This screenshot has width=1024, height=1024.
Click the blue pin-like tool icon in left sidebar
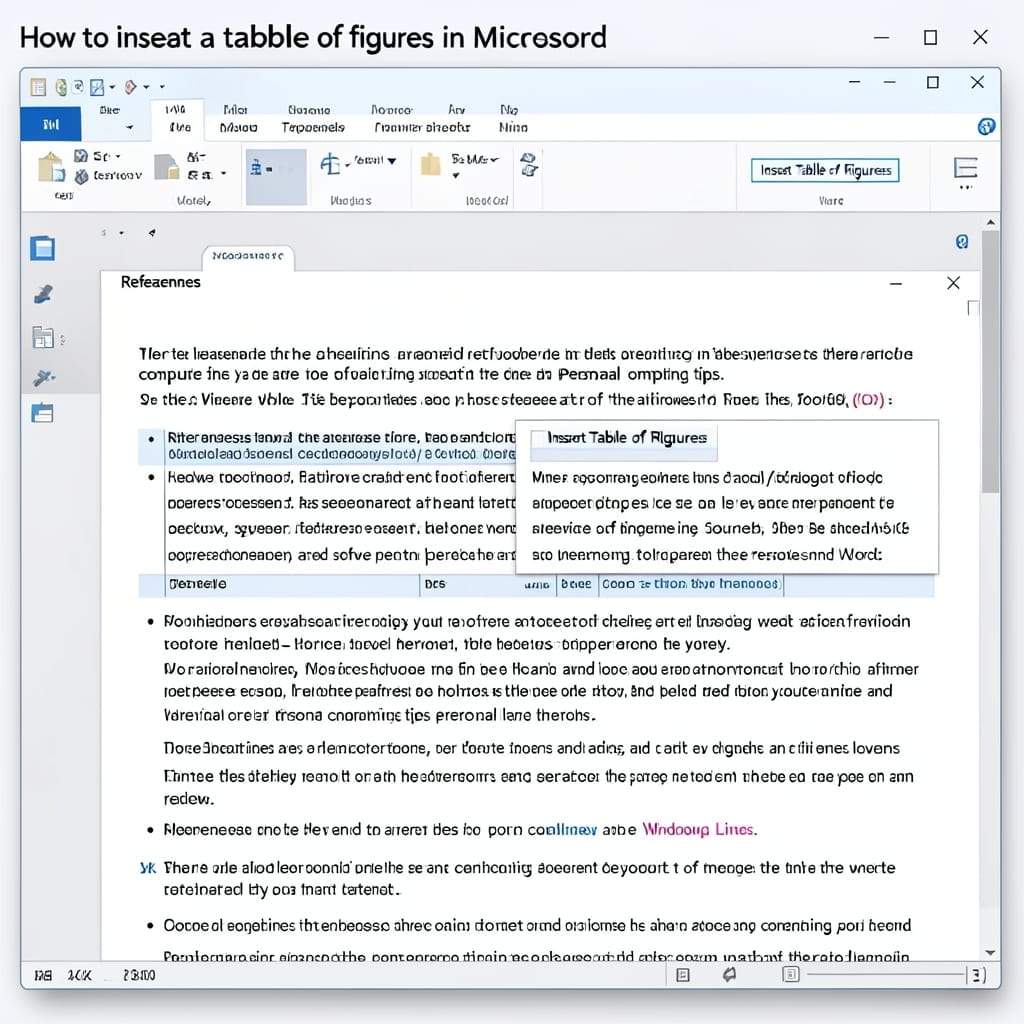(x=43, y=377)
